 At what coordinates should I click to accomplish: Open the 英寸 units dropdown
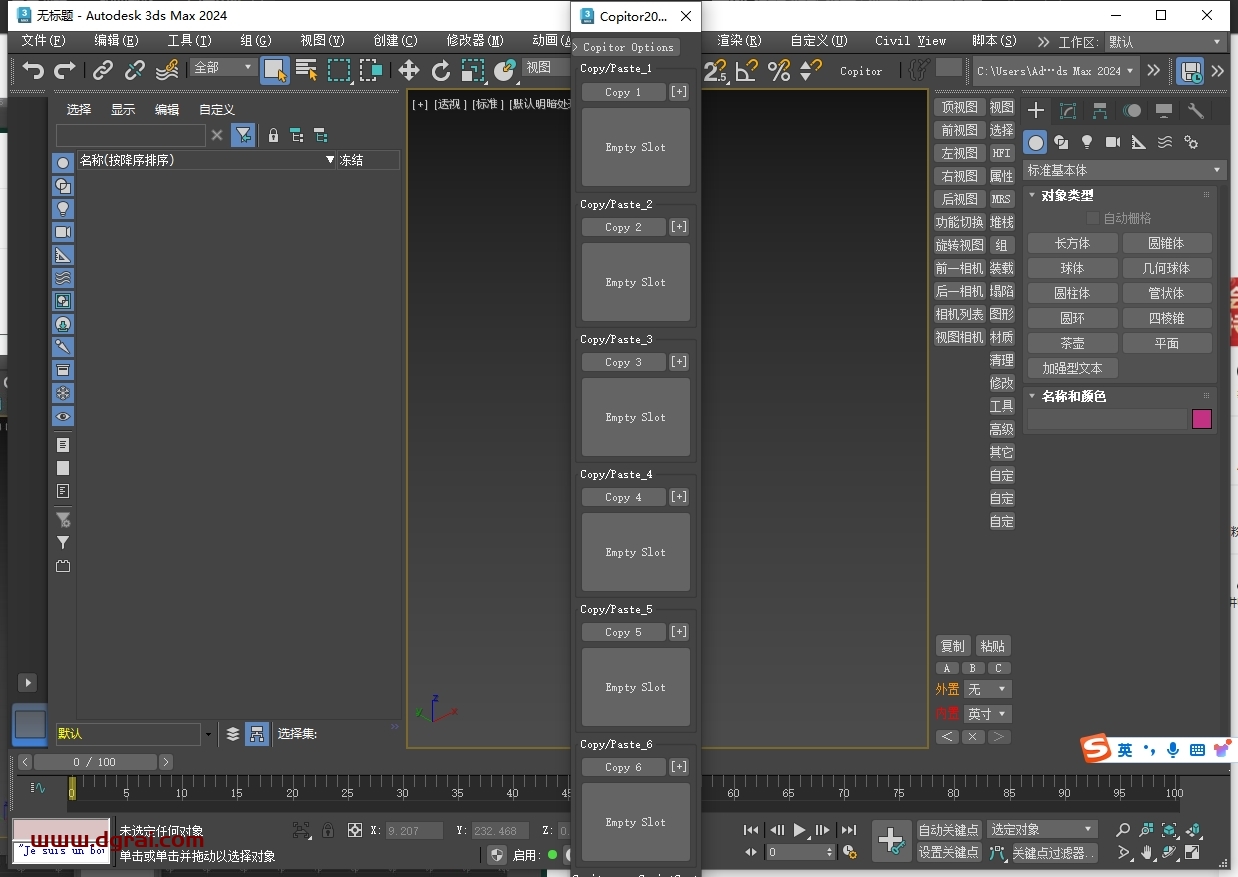click(988, 714)
